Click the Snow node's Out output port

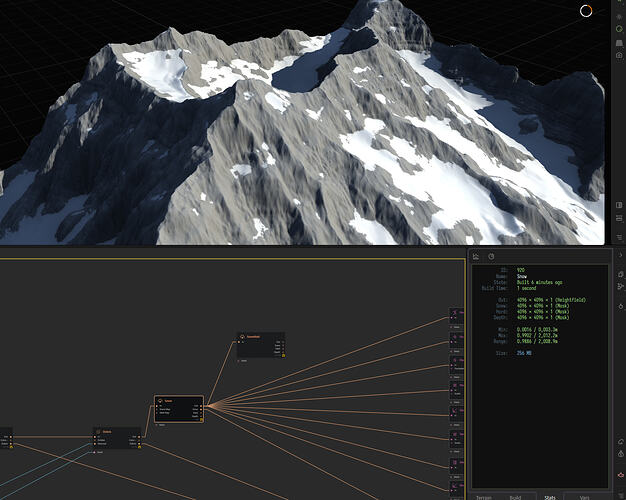pos(201,406)
